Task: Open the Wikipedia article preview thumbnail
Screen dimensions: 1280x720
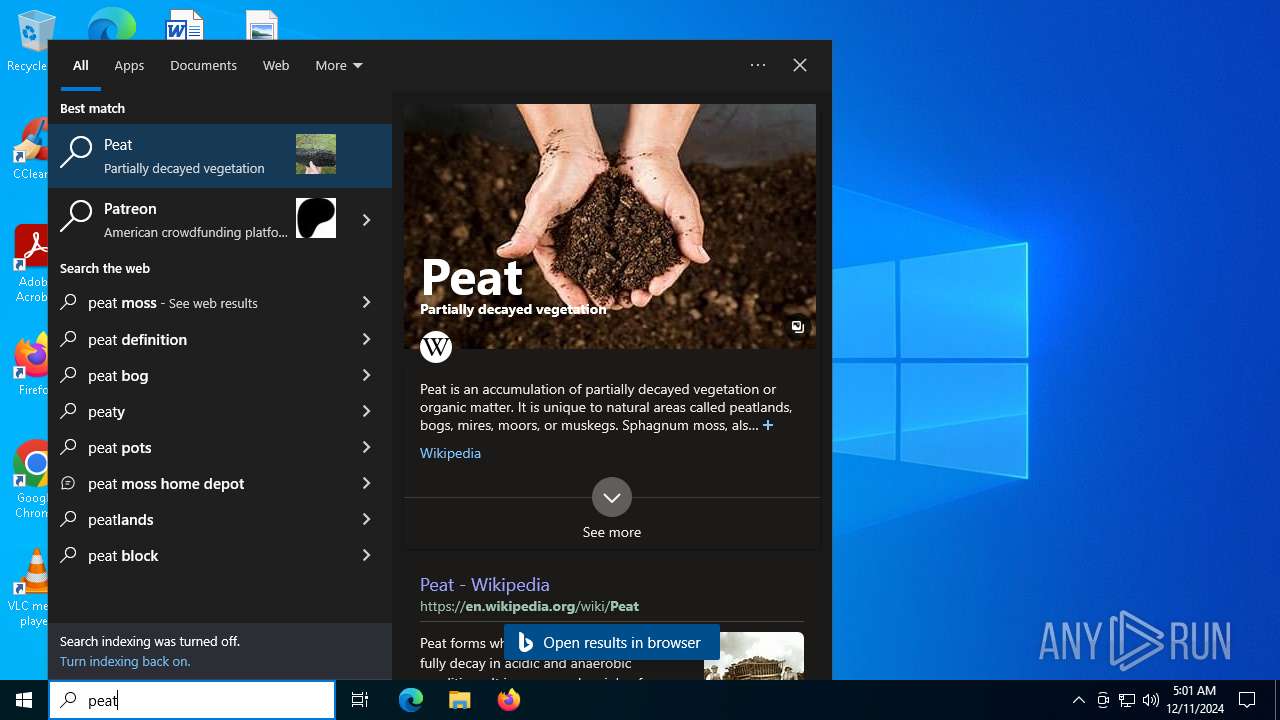Action: 754,656
